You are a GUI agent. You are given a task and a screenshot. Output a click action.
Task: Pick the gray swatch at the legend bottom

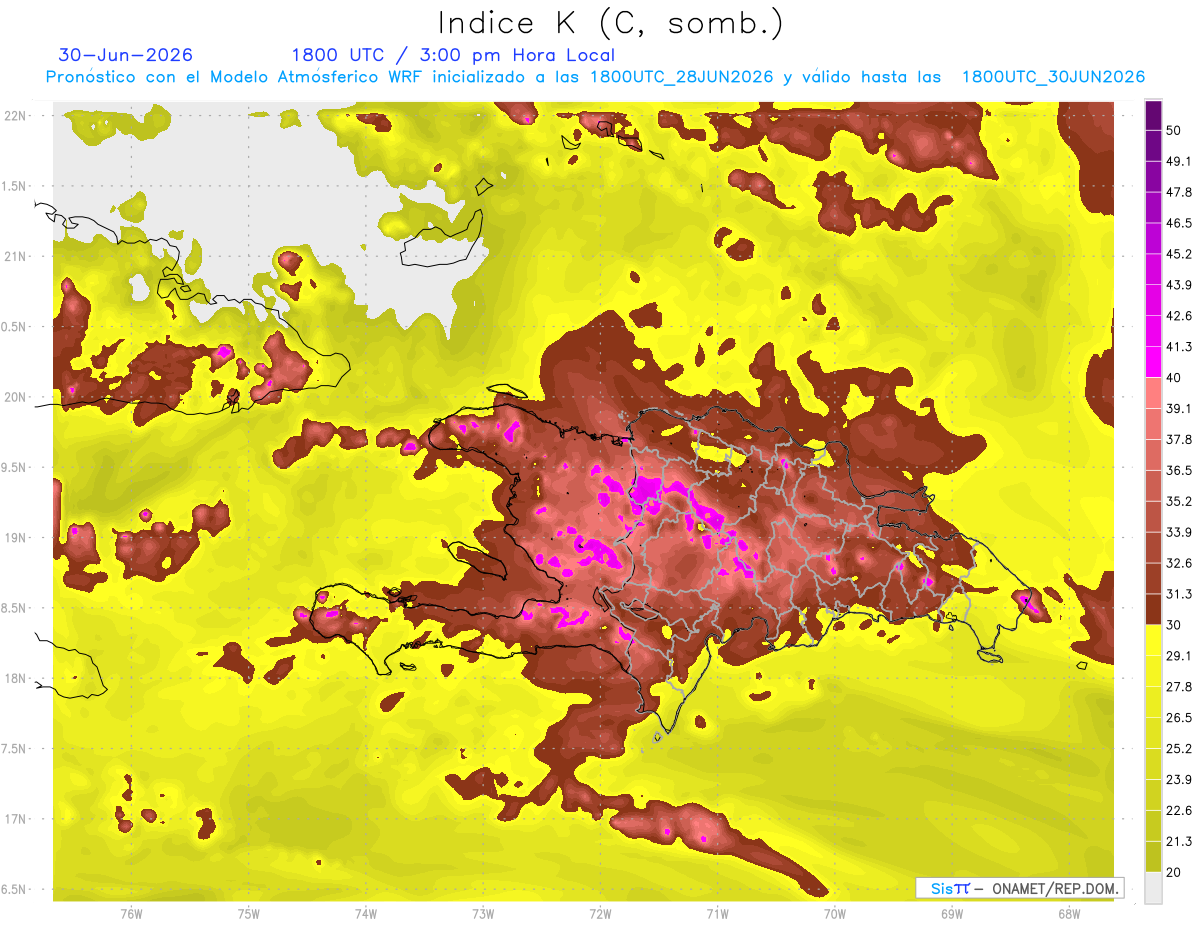tap(1153, 888)
